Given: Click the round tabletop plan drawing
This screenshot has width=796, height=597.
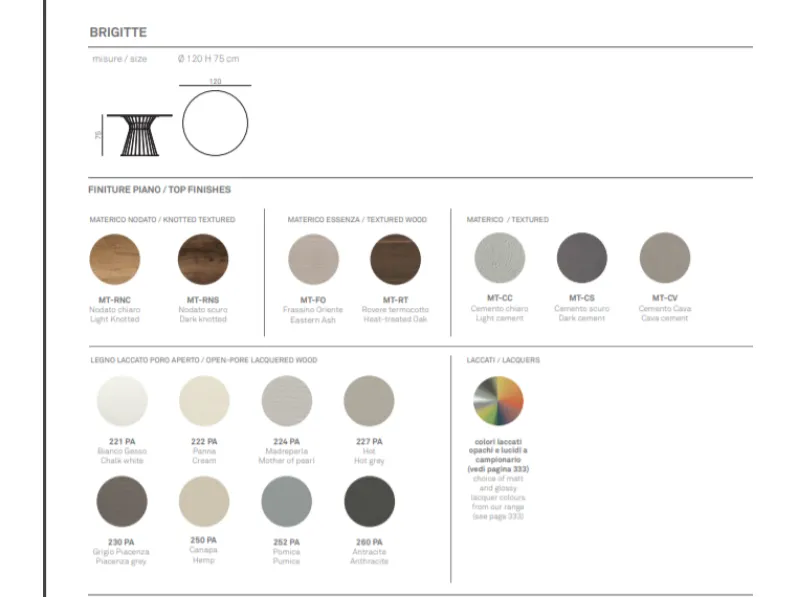Looking at the screenshot, I should pos(215,123).
